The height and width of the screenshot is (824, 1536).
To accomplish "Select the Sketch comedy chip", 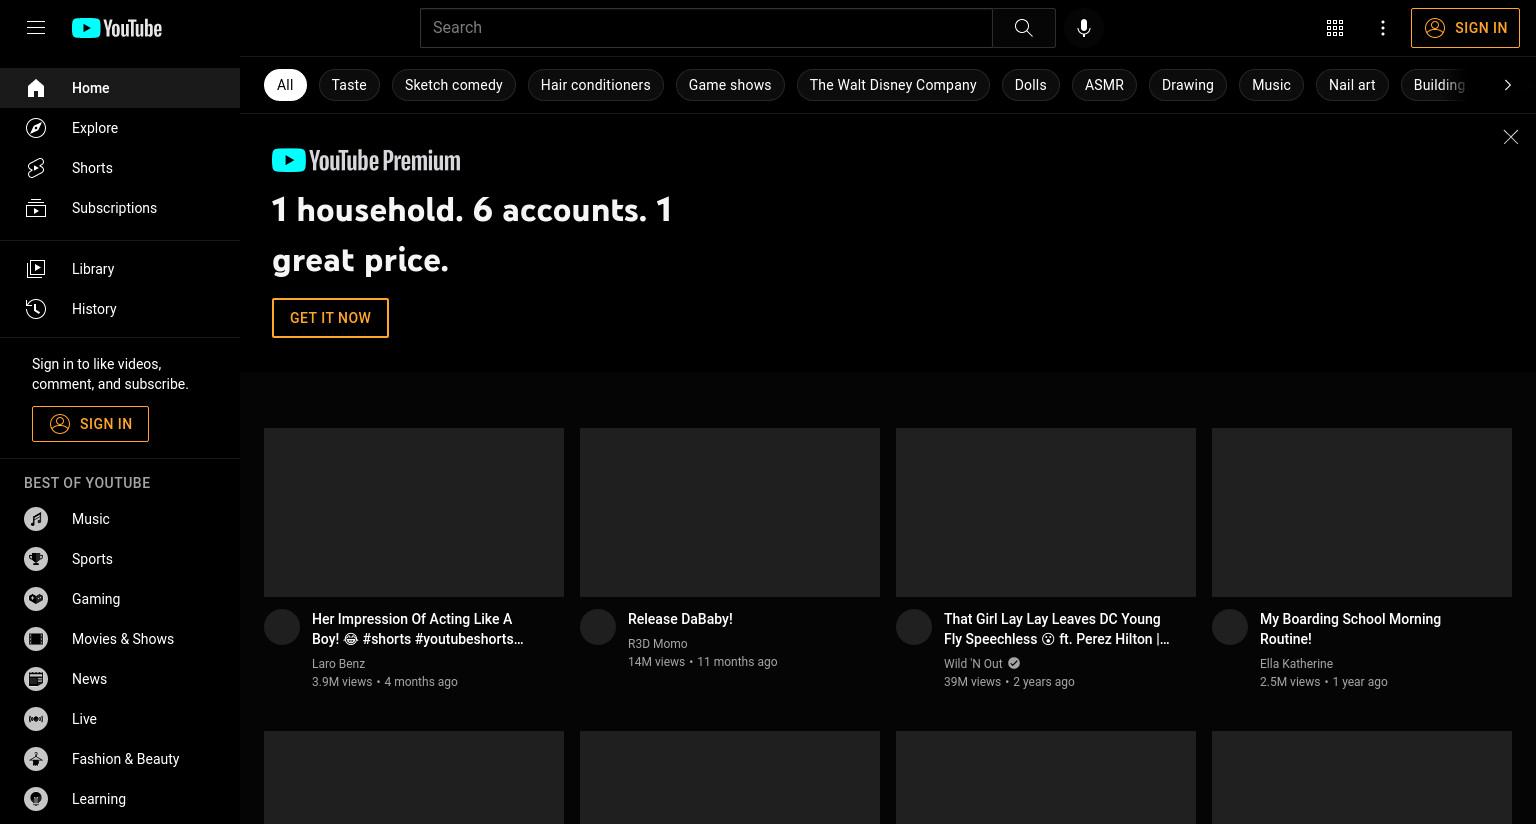I will pos(454,85).
